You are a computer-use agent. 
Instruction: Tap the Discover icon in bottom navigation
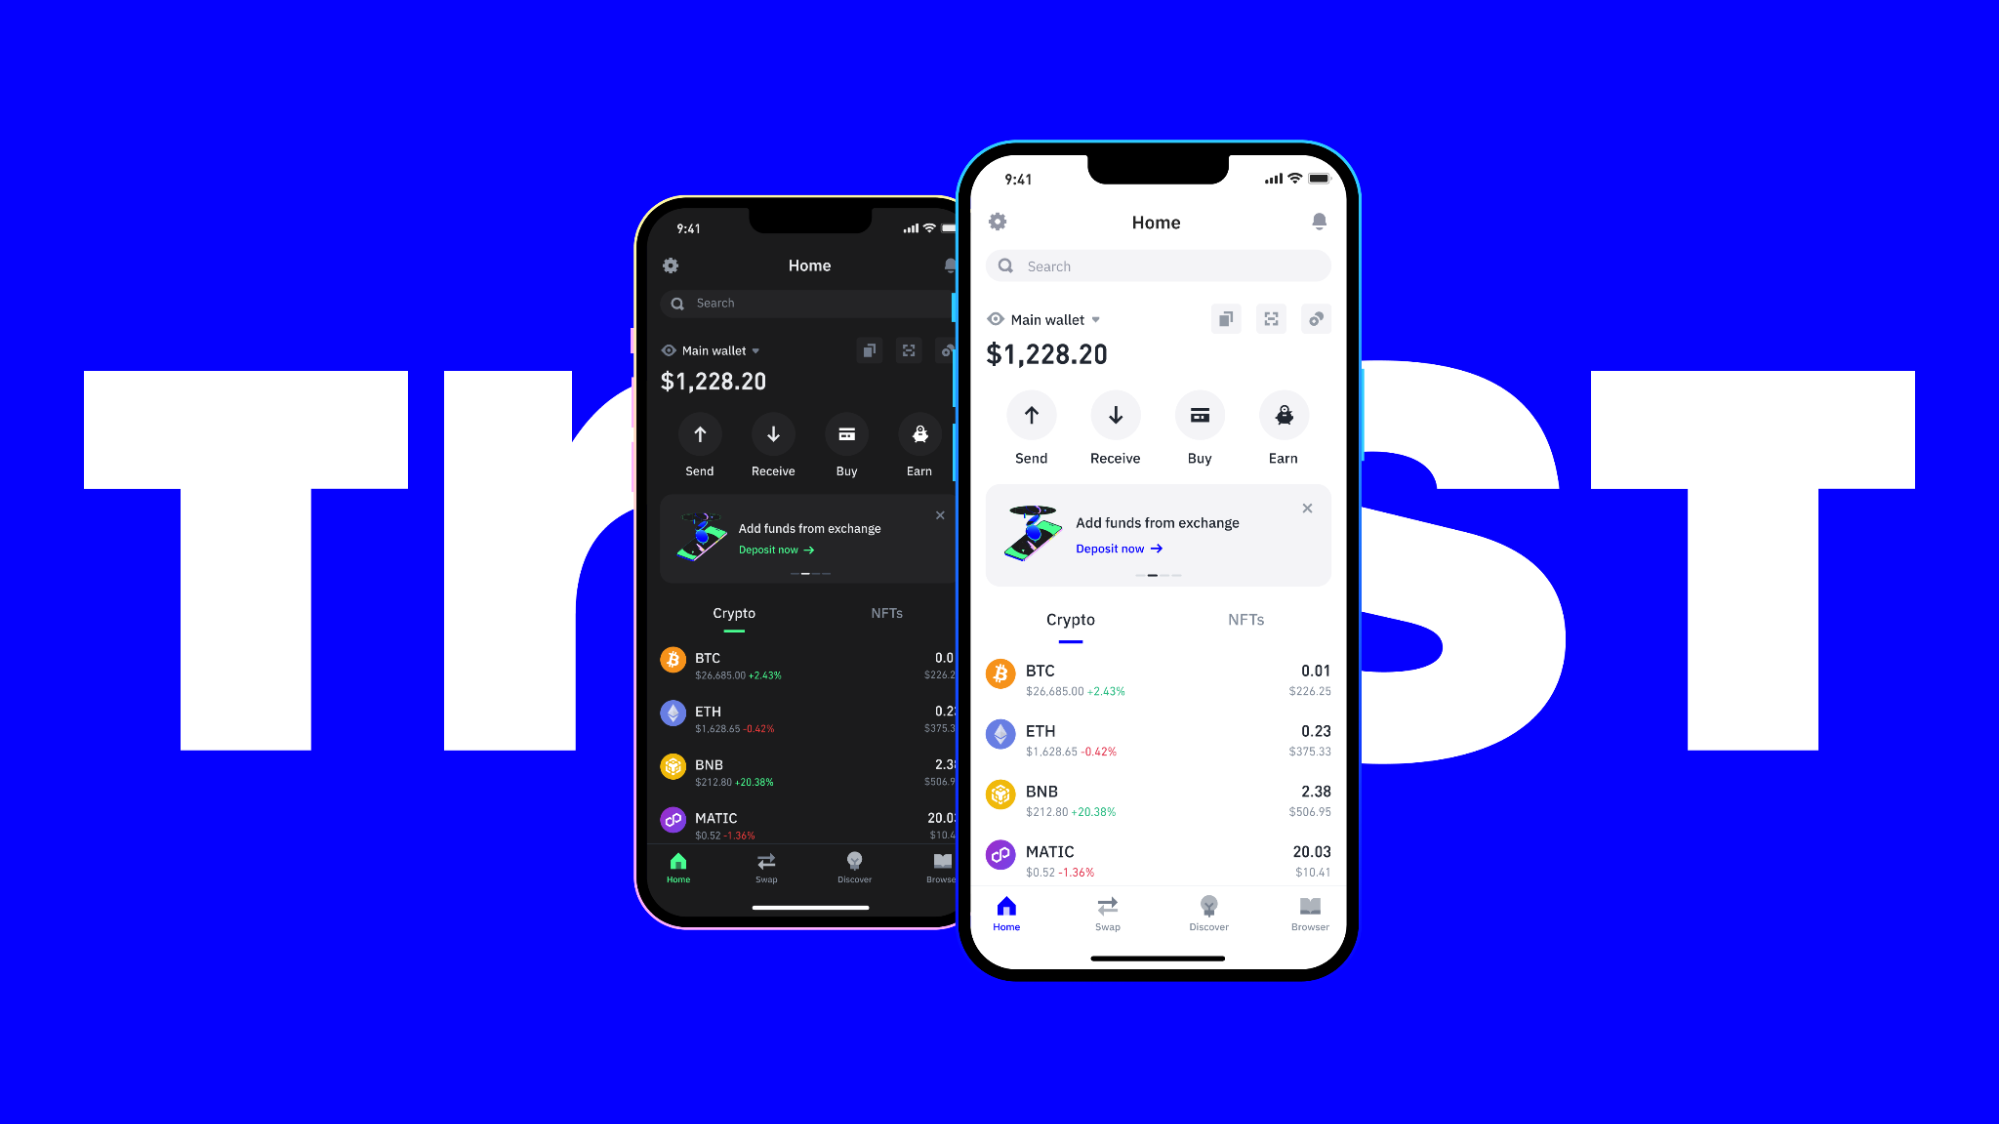click(1207, 907)
